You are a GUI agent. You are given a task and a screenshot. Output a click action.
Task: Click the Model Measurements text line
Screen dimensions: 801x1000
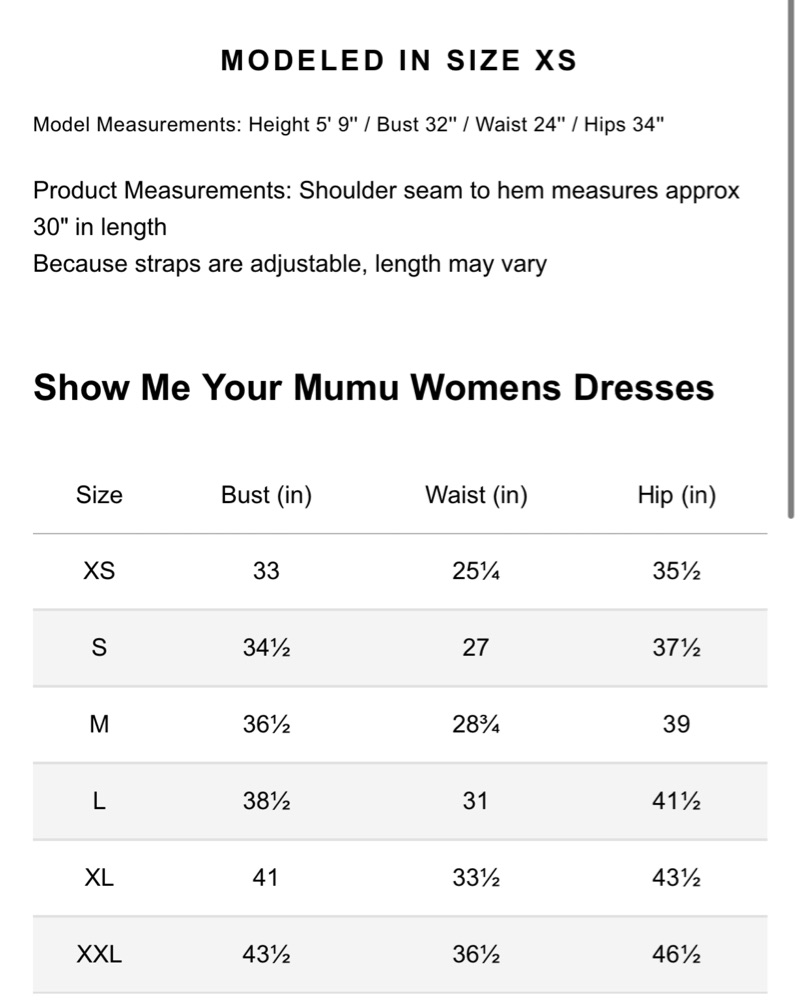click(x=348, y=124)
